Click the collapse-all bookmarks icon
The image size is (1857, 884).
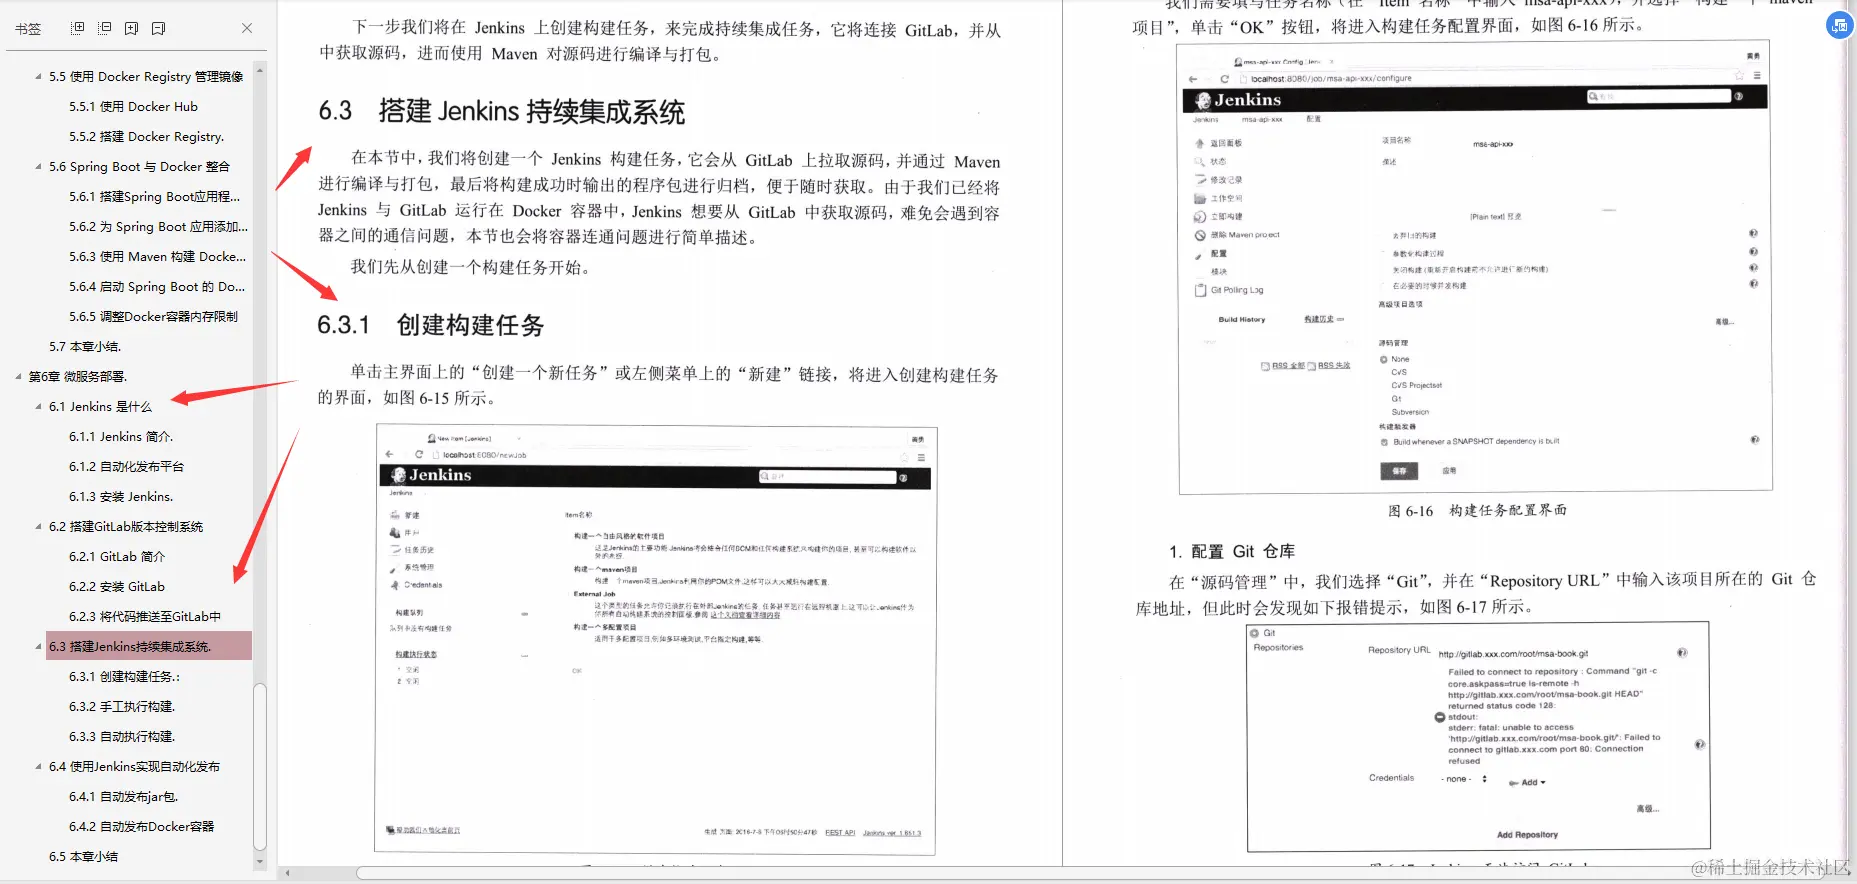104,28
